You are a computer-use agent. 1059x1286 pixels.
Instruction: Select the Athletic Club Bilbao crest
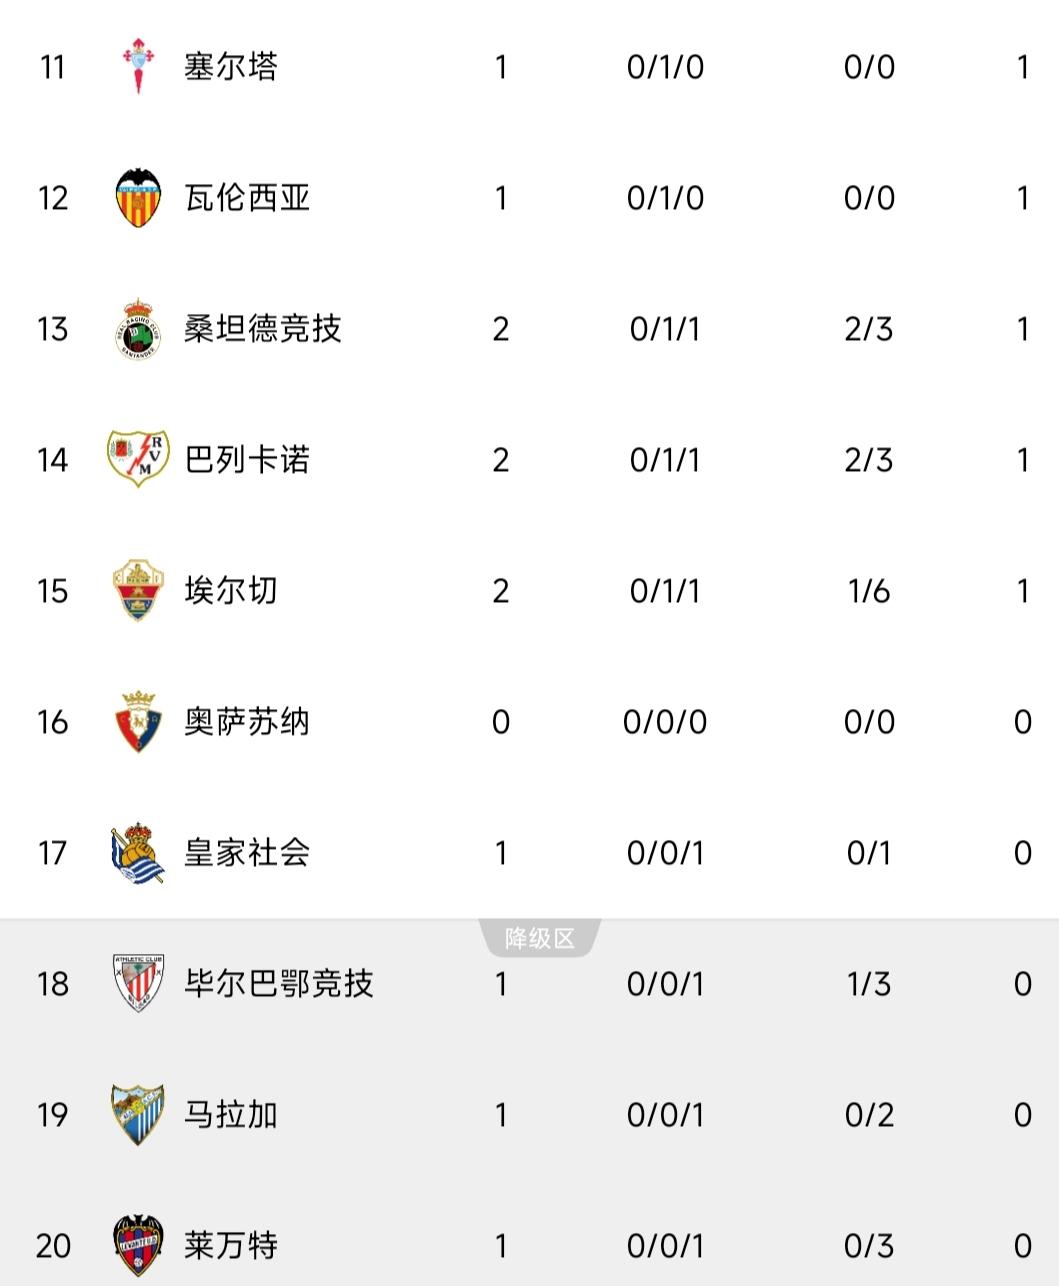point(137,983)
